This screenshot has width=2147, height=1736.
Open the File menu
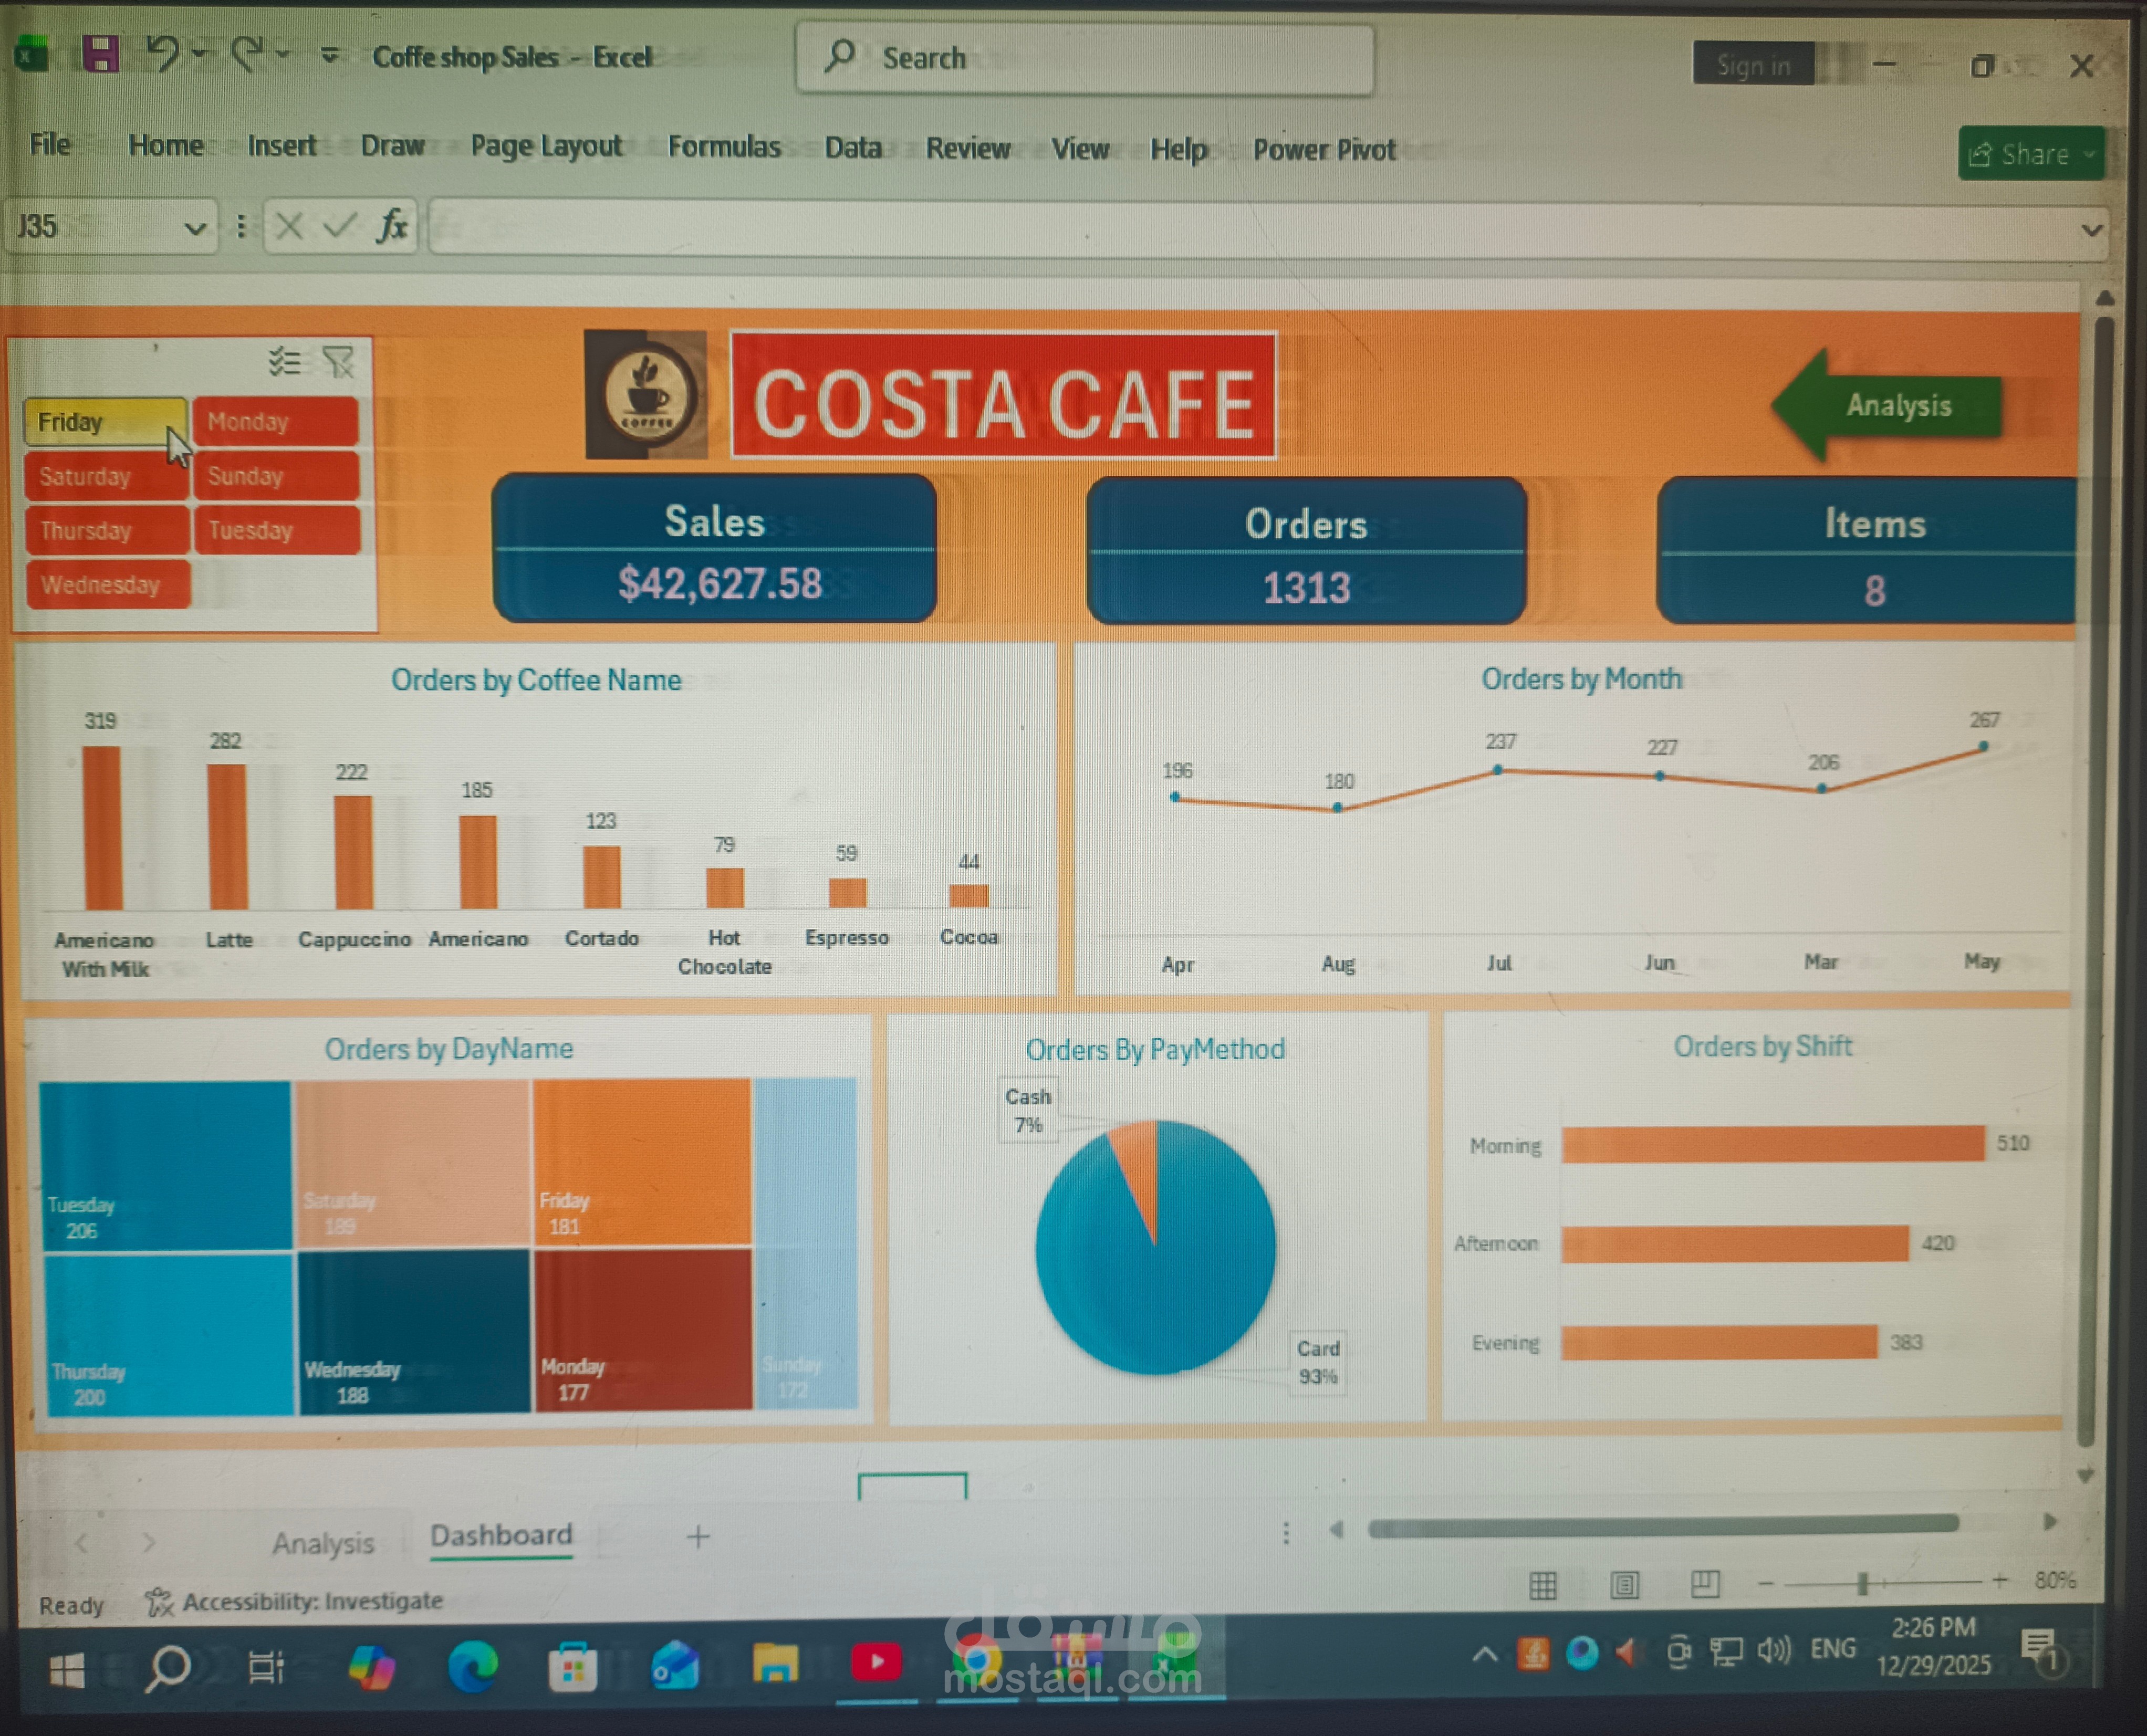[50, 144]
